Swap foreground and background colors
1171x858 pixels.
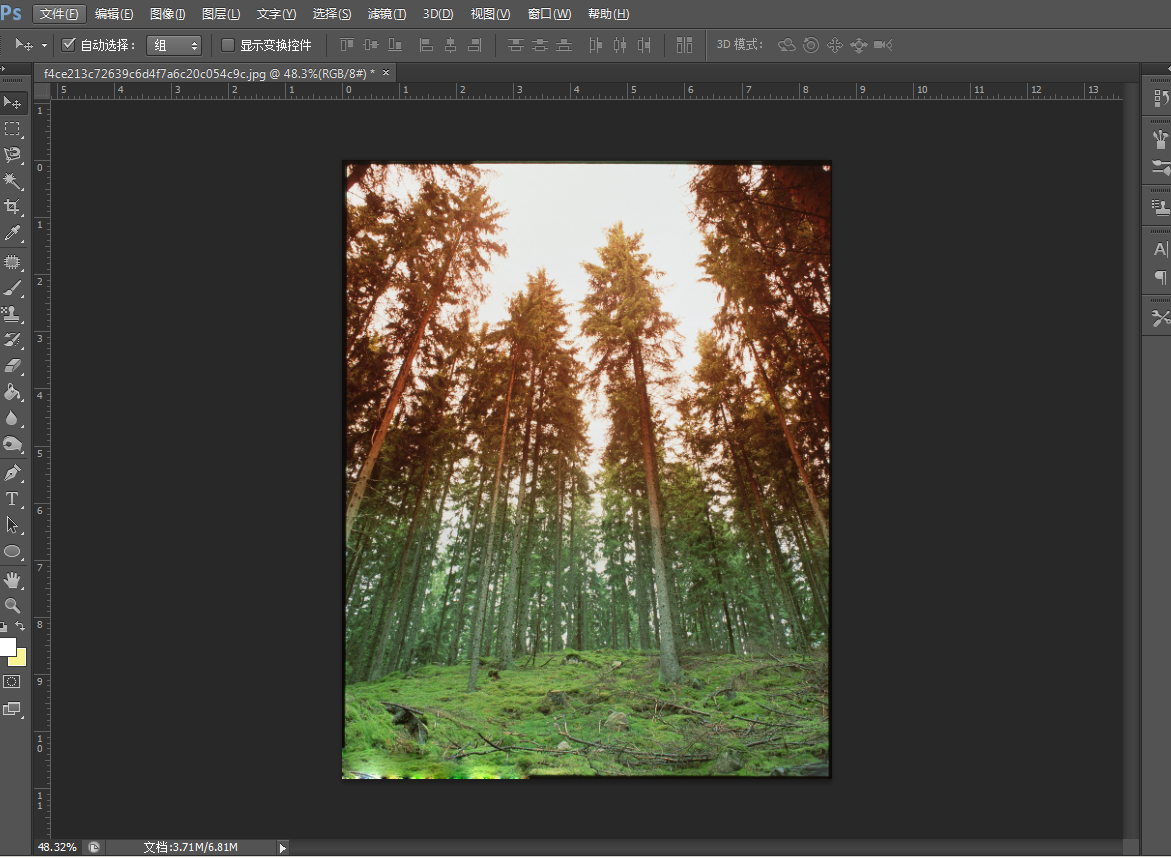click(21, 627)
